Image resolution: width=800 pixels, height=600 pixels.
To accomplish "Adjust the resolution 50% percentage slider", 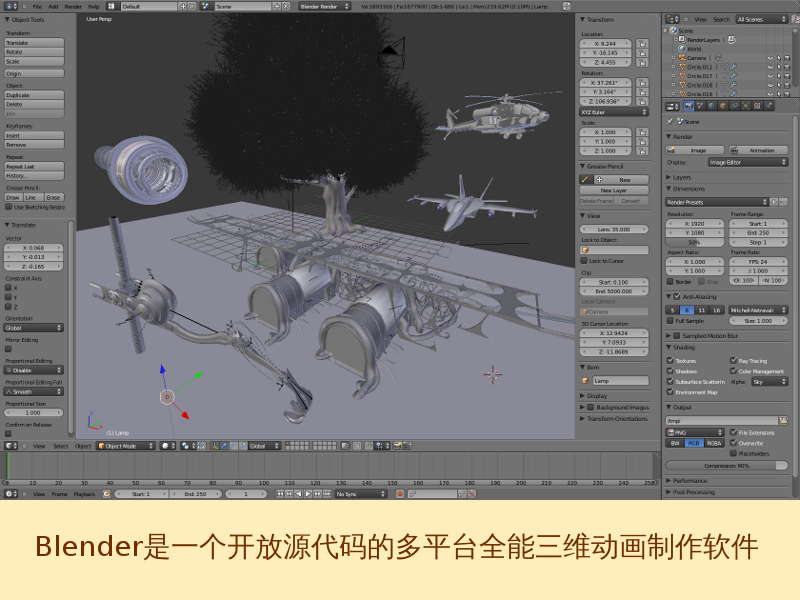I will [694, 242].
